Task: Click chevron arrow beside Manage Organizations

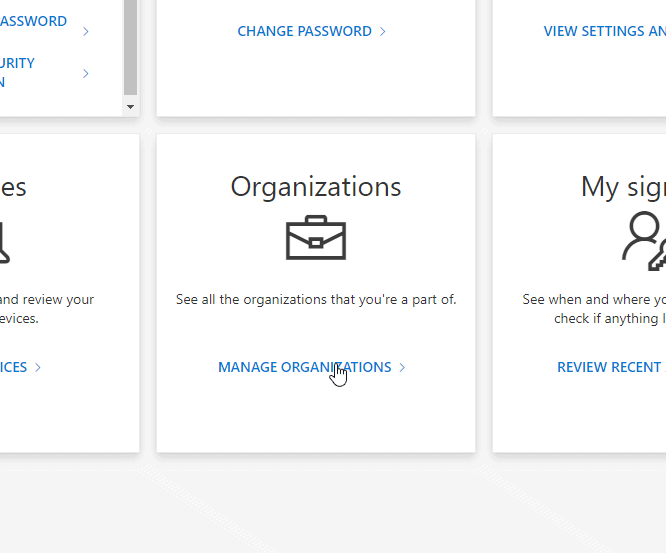Action: (403, 367)
